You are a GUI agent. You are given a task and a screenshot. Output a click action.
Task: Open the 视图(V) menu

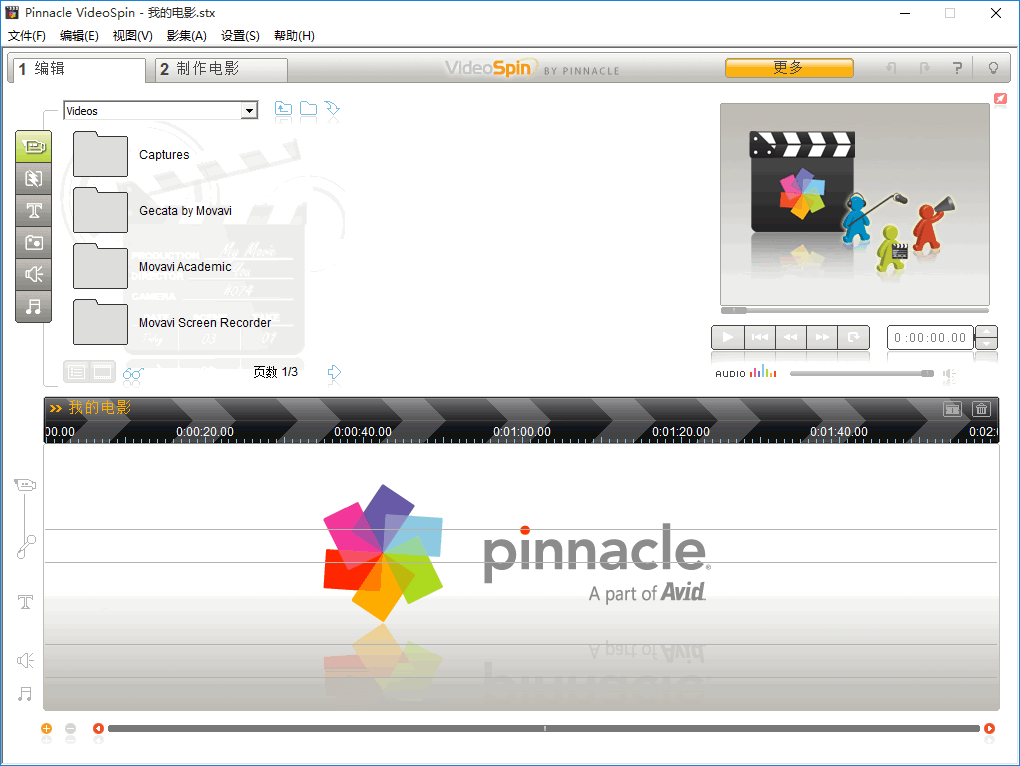(133, 36)
